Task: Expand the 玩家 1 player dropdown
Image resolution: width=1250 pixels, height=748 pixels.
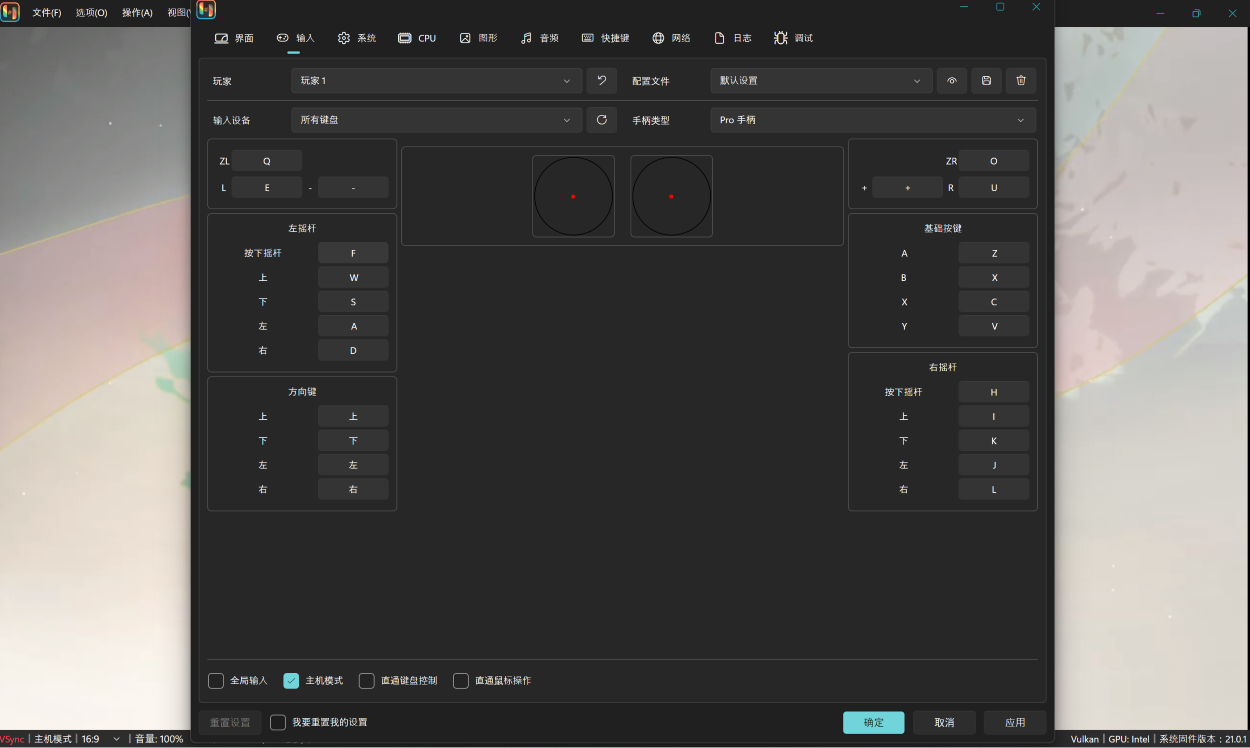Action: coord(436,81)
